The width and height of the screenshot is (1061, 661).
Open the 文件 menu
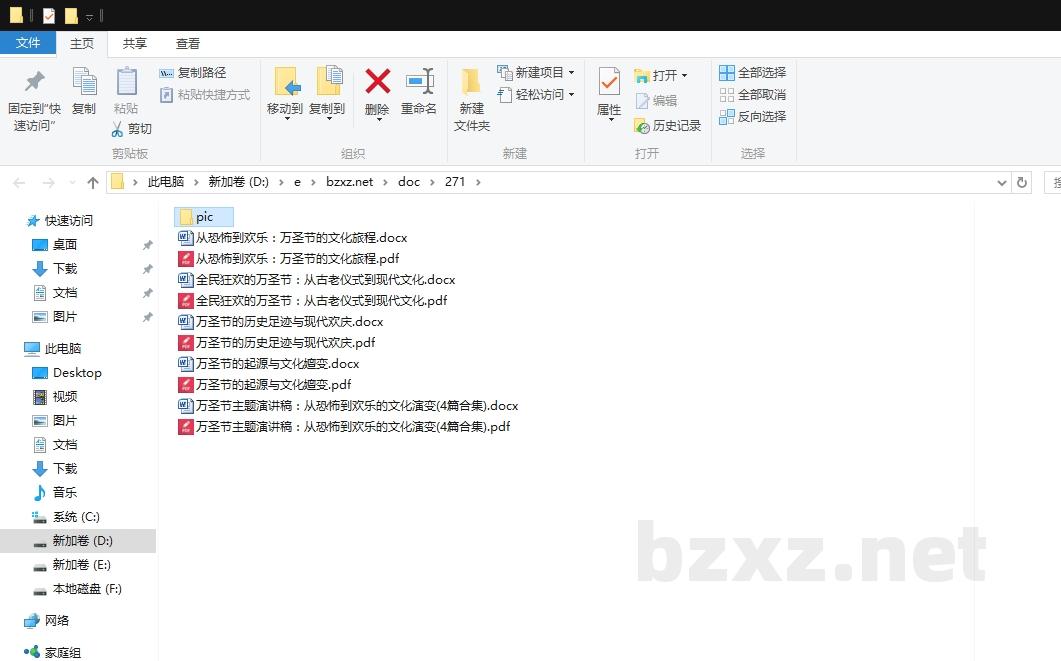tap(28, 43)
